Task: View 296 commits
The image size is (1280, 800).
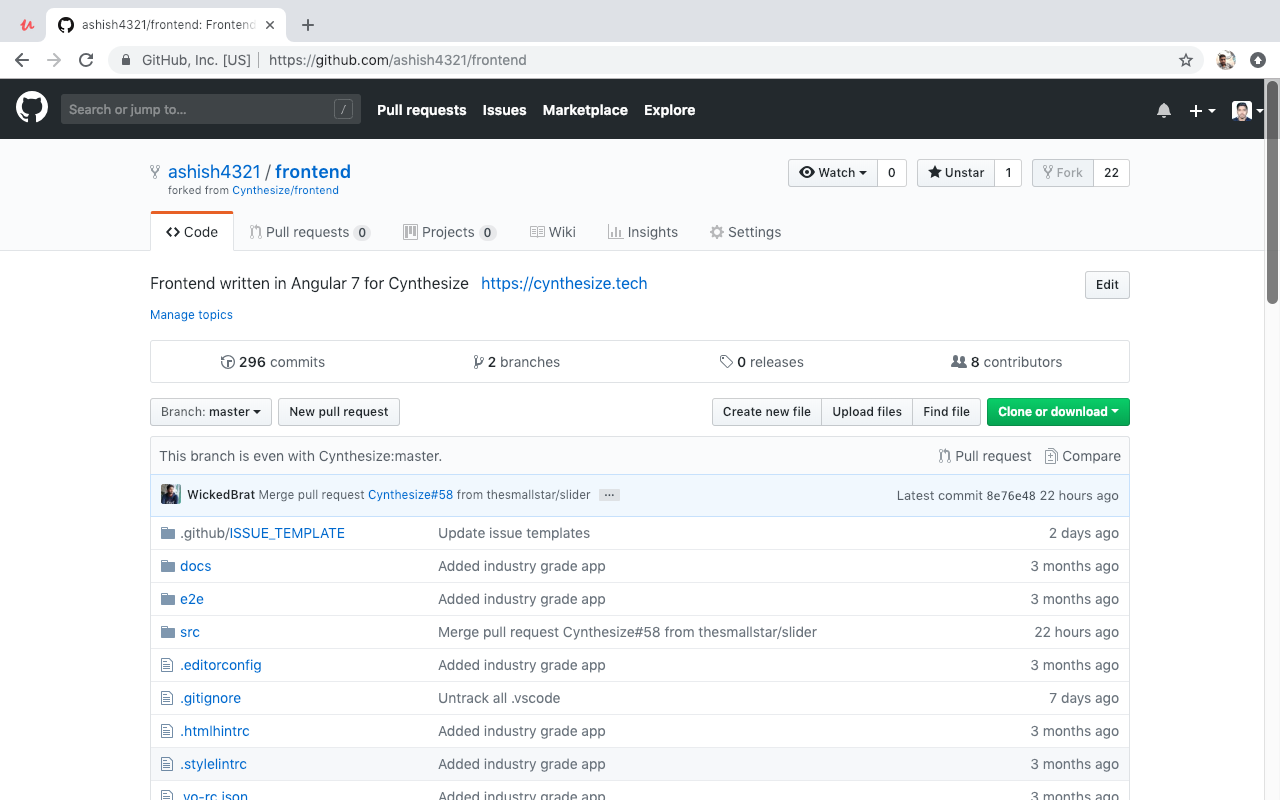Action: pos(272,362)
